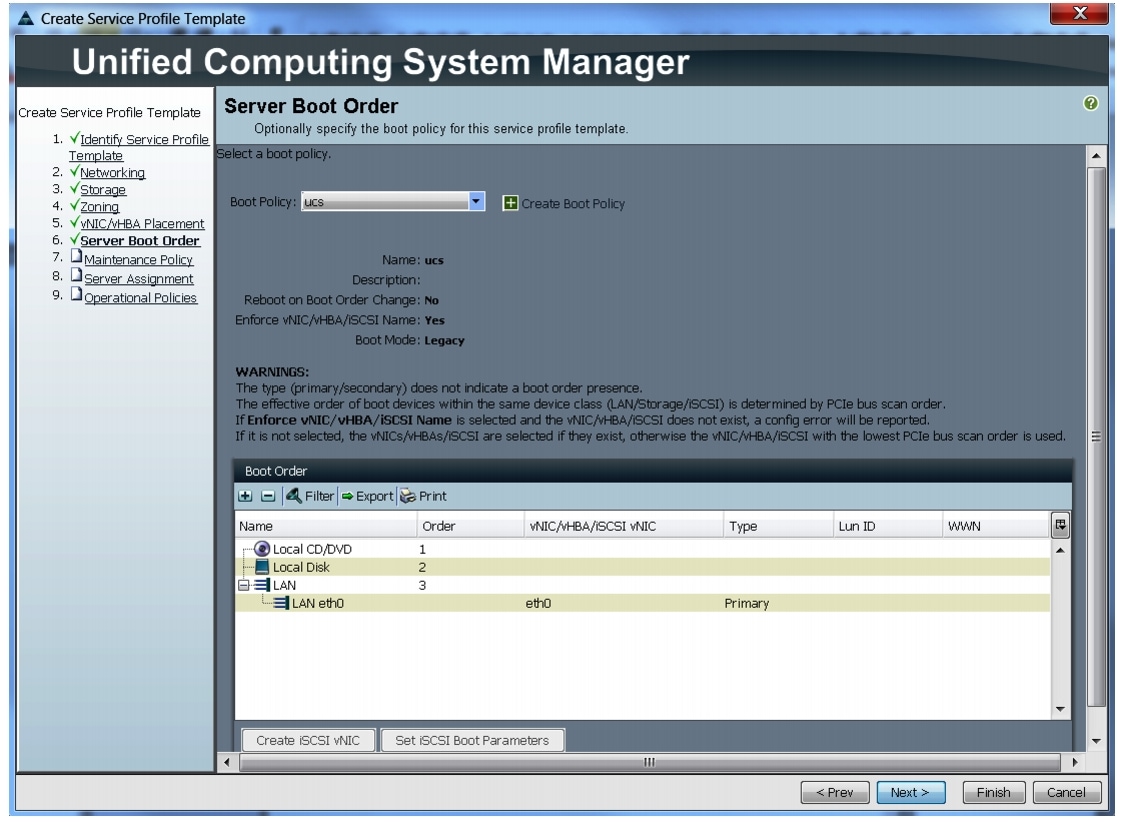Click the LAN eth0 child row icon
Screen dimensions: 1131x822
point(281,604)
